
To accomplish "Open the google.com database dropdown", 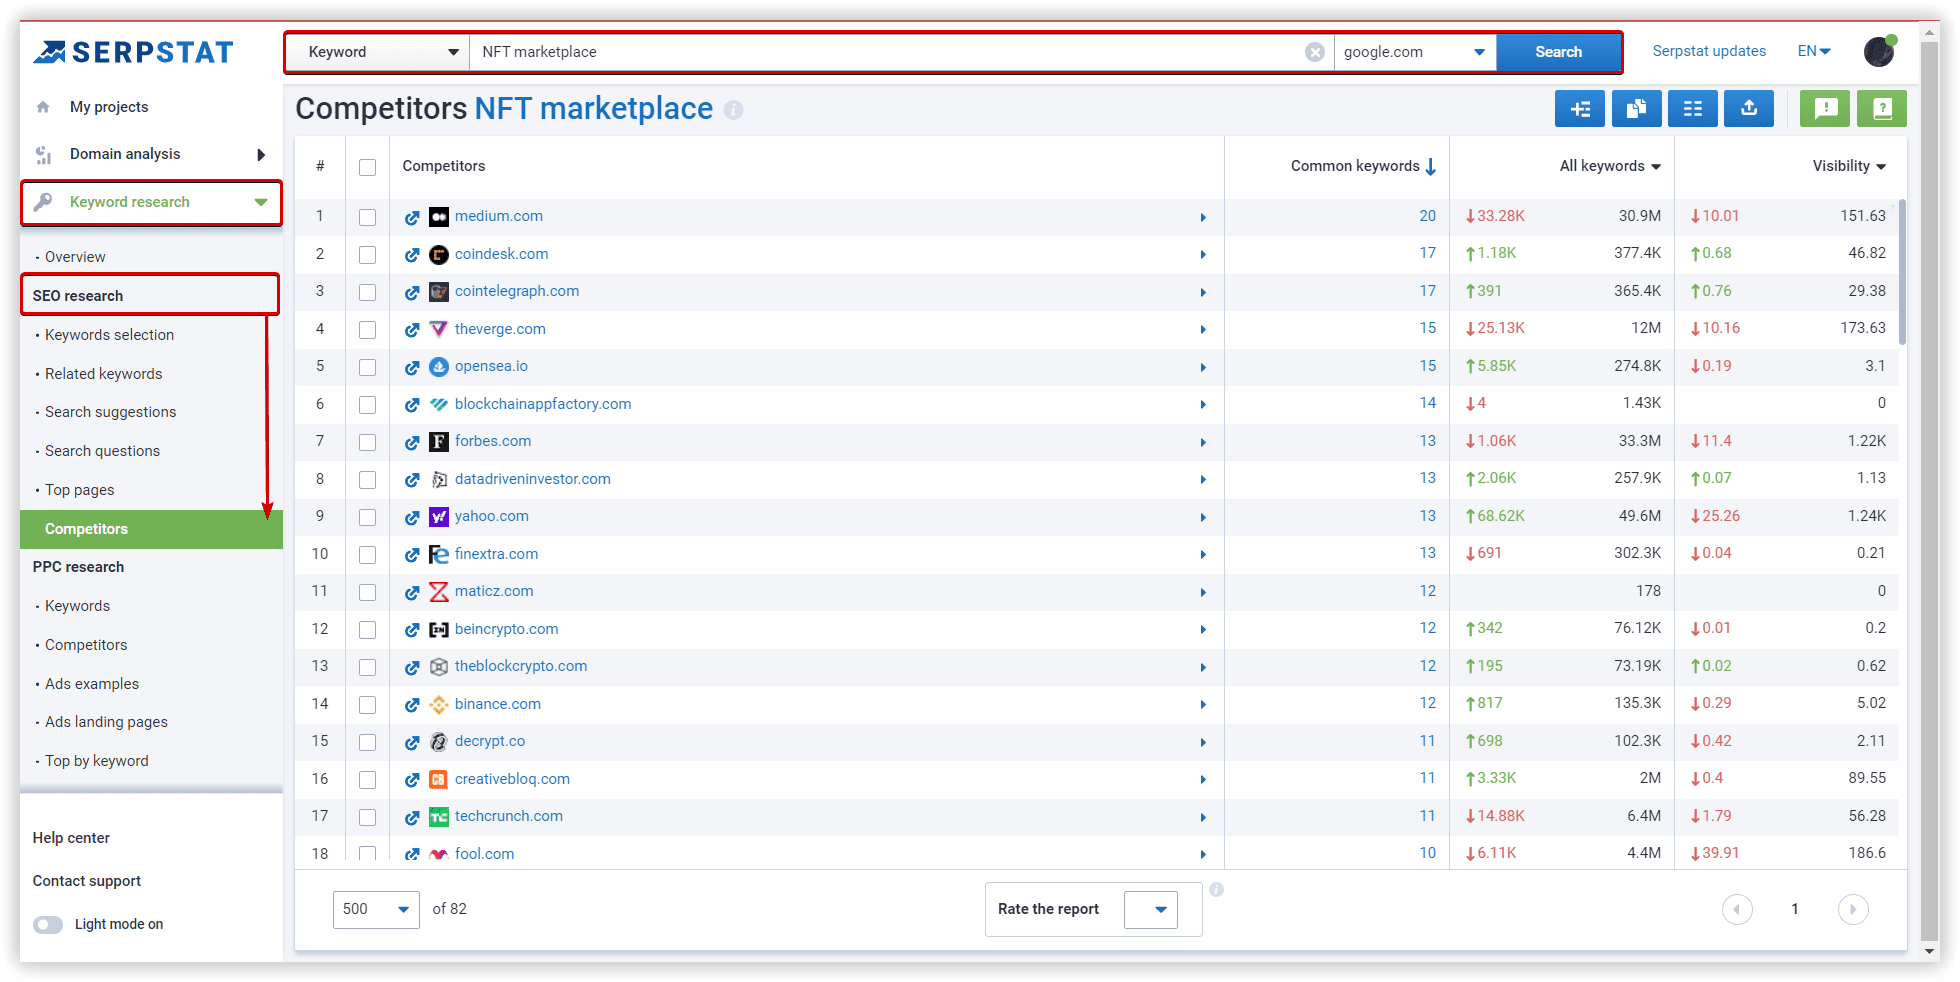I will (x=1414, y=52).
